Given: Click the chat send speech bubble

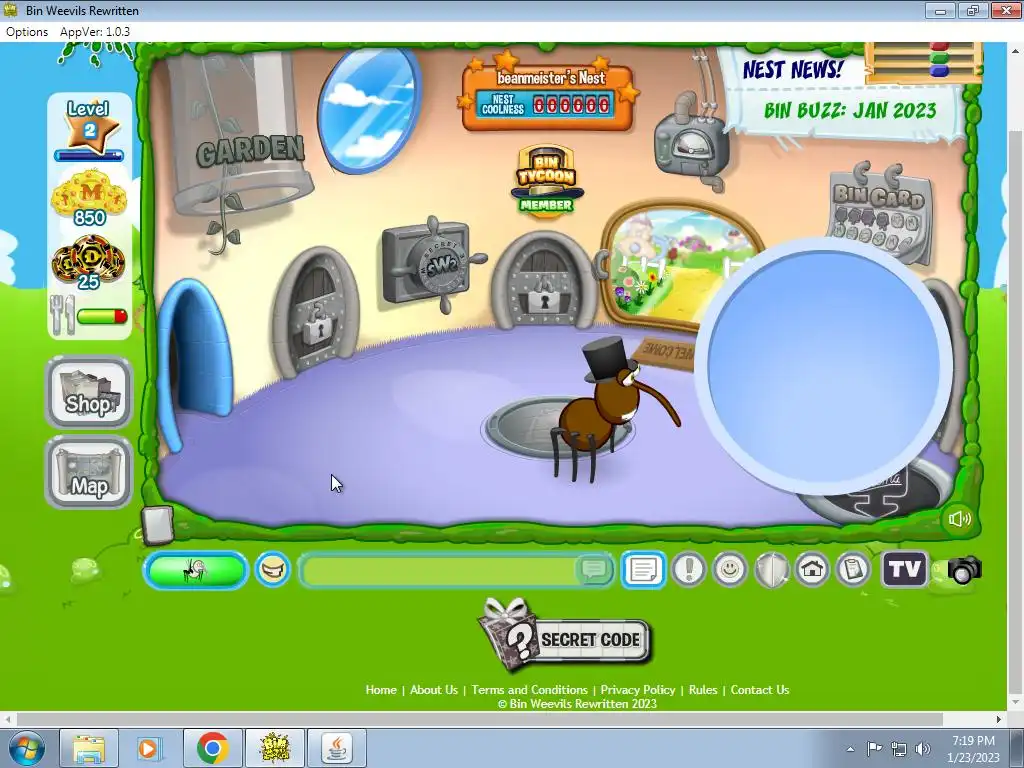Looking at the screenshot, I should [x=594, y=569].
